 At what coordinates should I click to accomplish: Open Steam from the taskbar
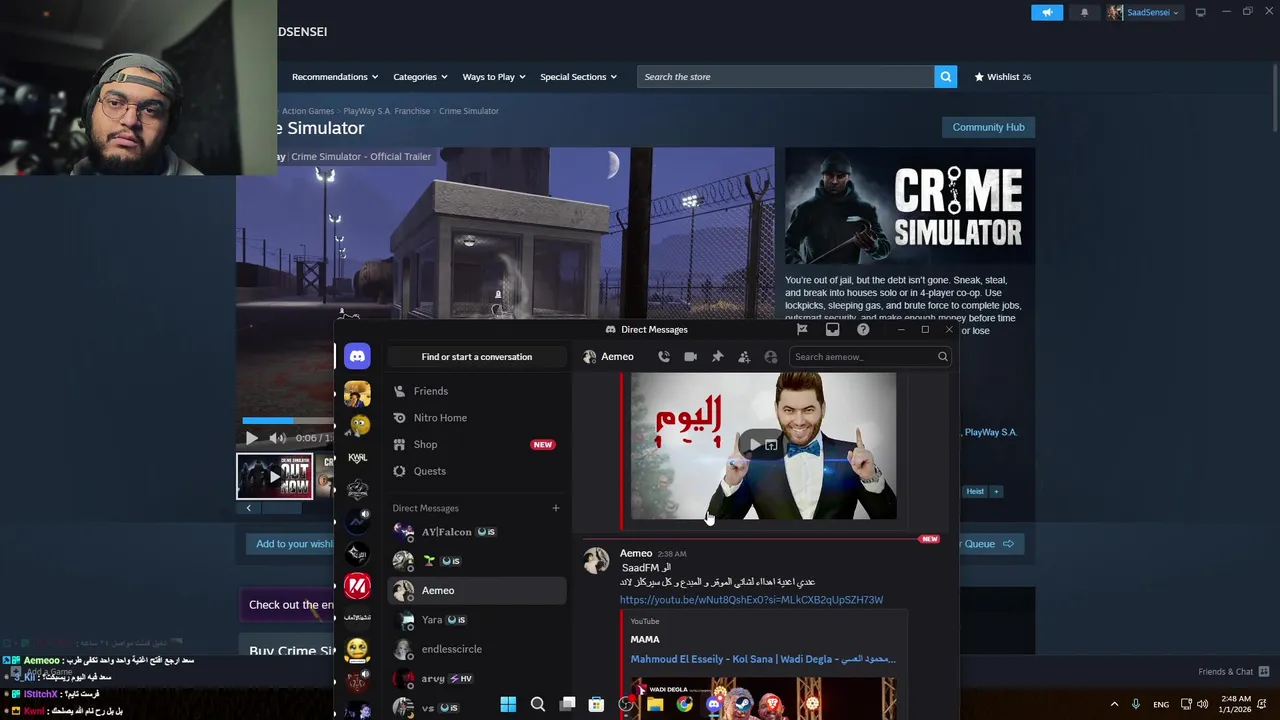(743, 704)
